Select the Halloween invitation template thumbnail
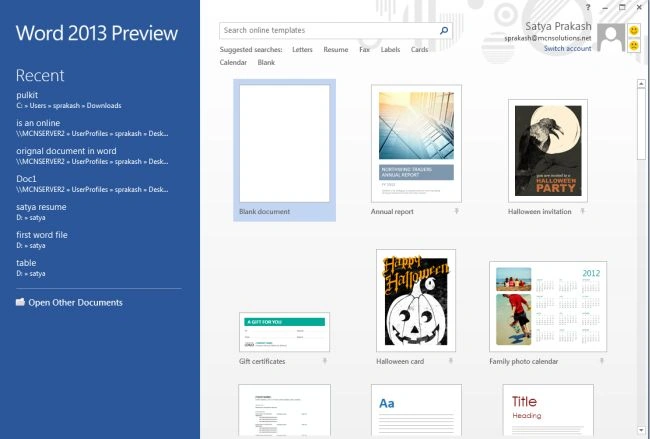 pyautogui.click(x=548, y=150)
